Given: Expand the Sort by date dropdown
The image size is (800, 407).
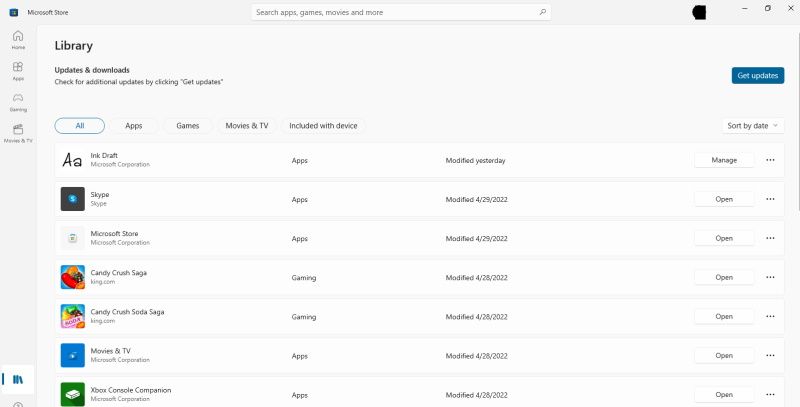Looking at the screenshot, I should [753, 125].
